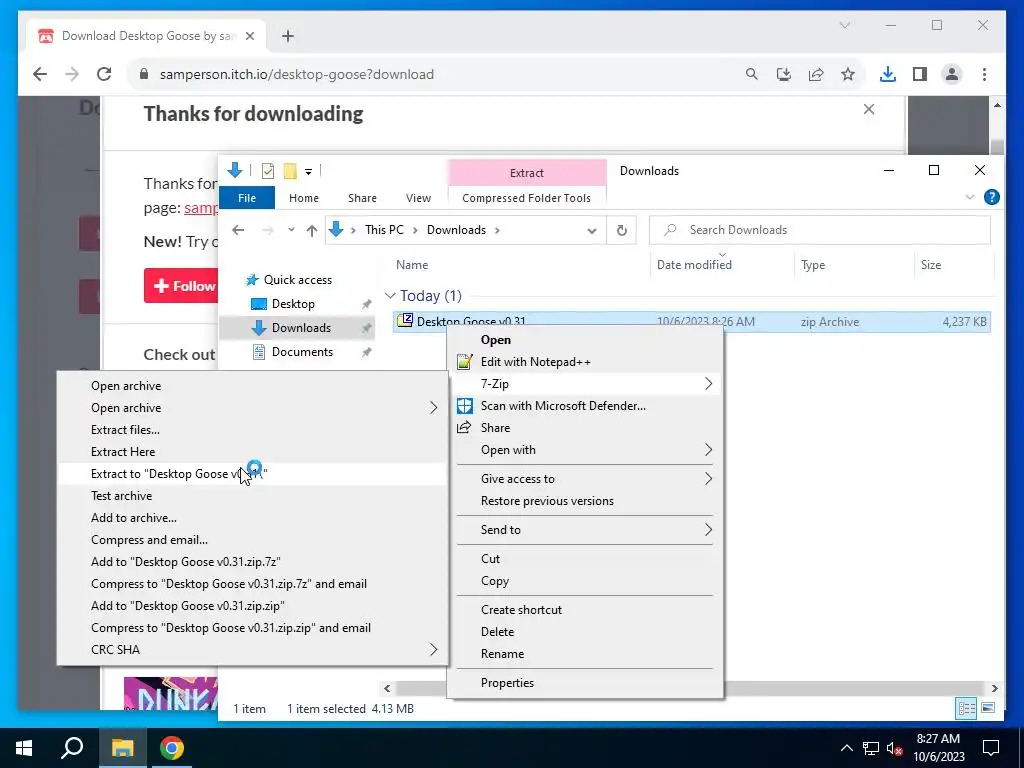
Task: Open Customize Quick Access Toolbar dropdown
Action: 308,172
